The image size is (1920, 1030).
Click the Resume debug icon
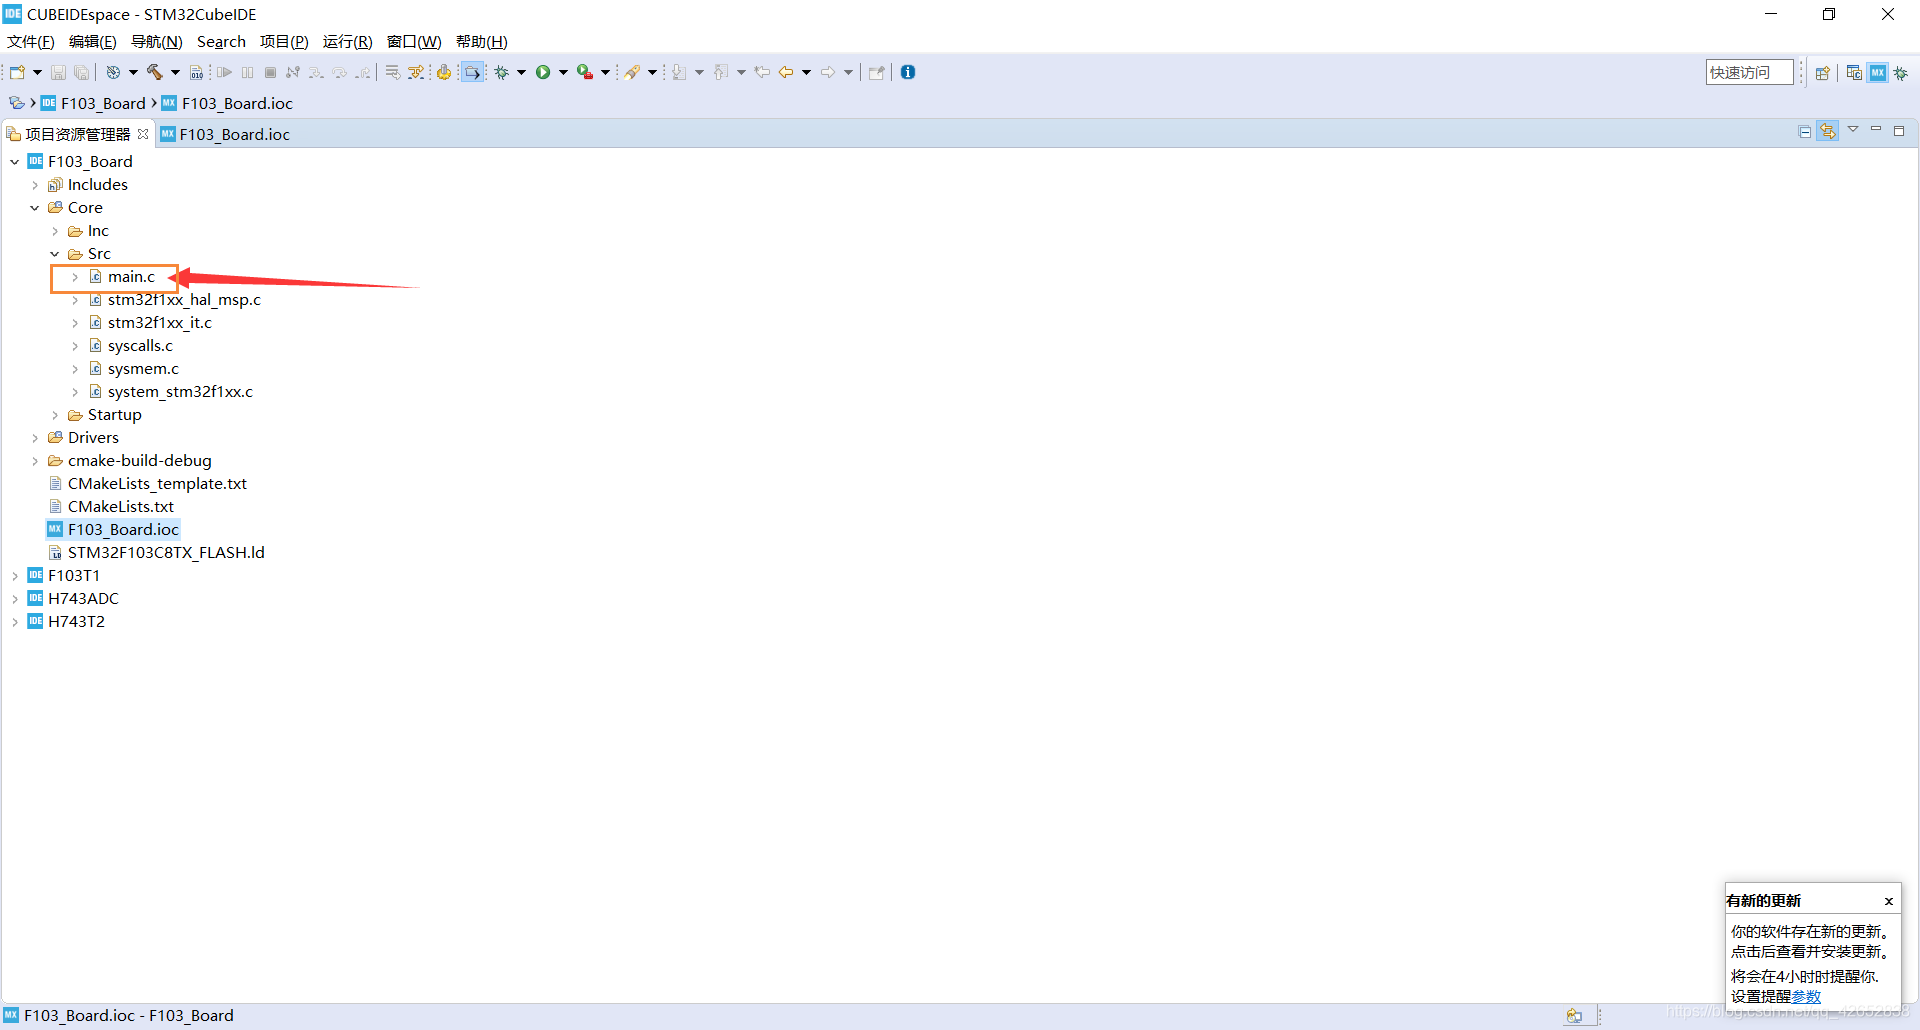click(x=224, y=72)
